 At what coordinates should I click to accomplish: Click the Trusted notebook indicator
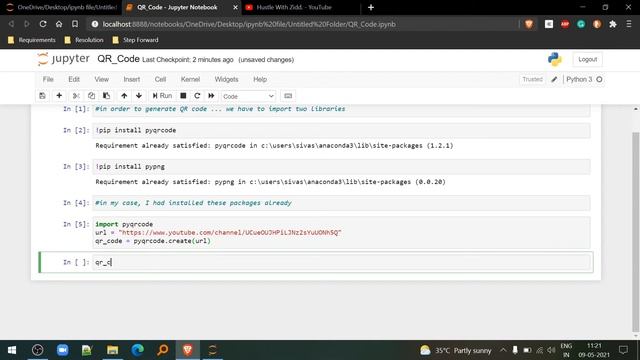coord(532,79)
